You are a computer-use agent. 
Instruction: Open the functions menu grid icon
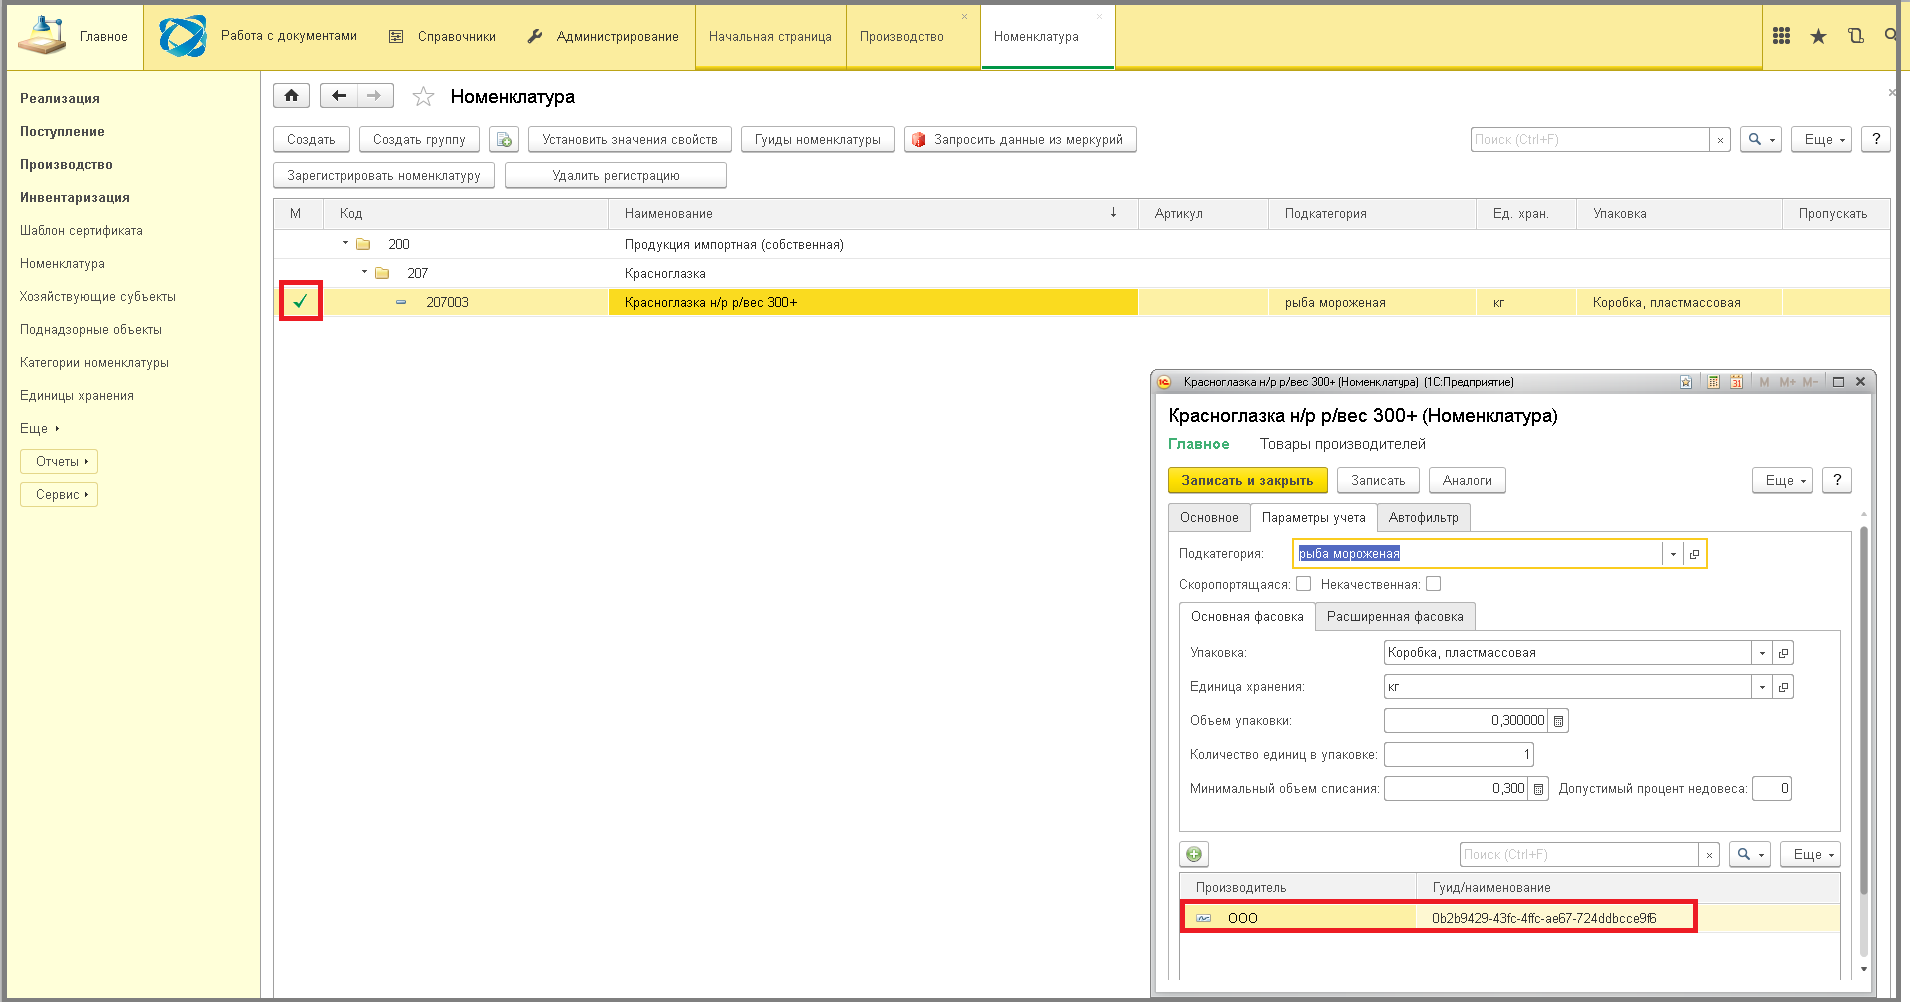pos(1781,36)
